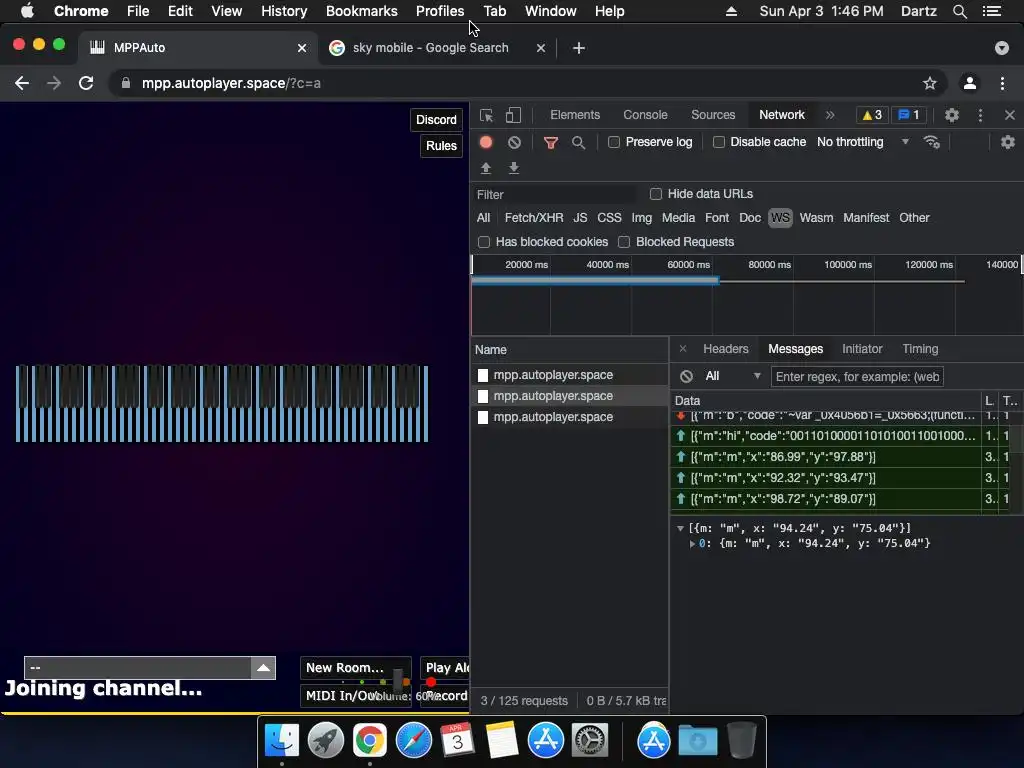The image size is (1024, 768).
Task: Click the DevTools inspect element icon
Action: click(486, 116)
